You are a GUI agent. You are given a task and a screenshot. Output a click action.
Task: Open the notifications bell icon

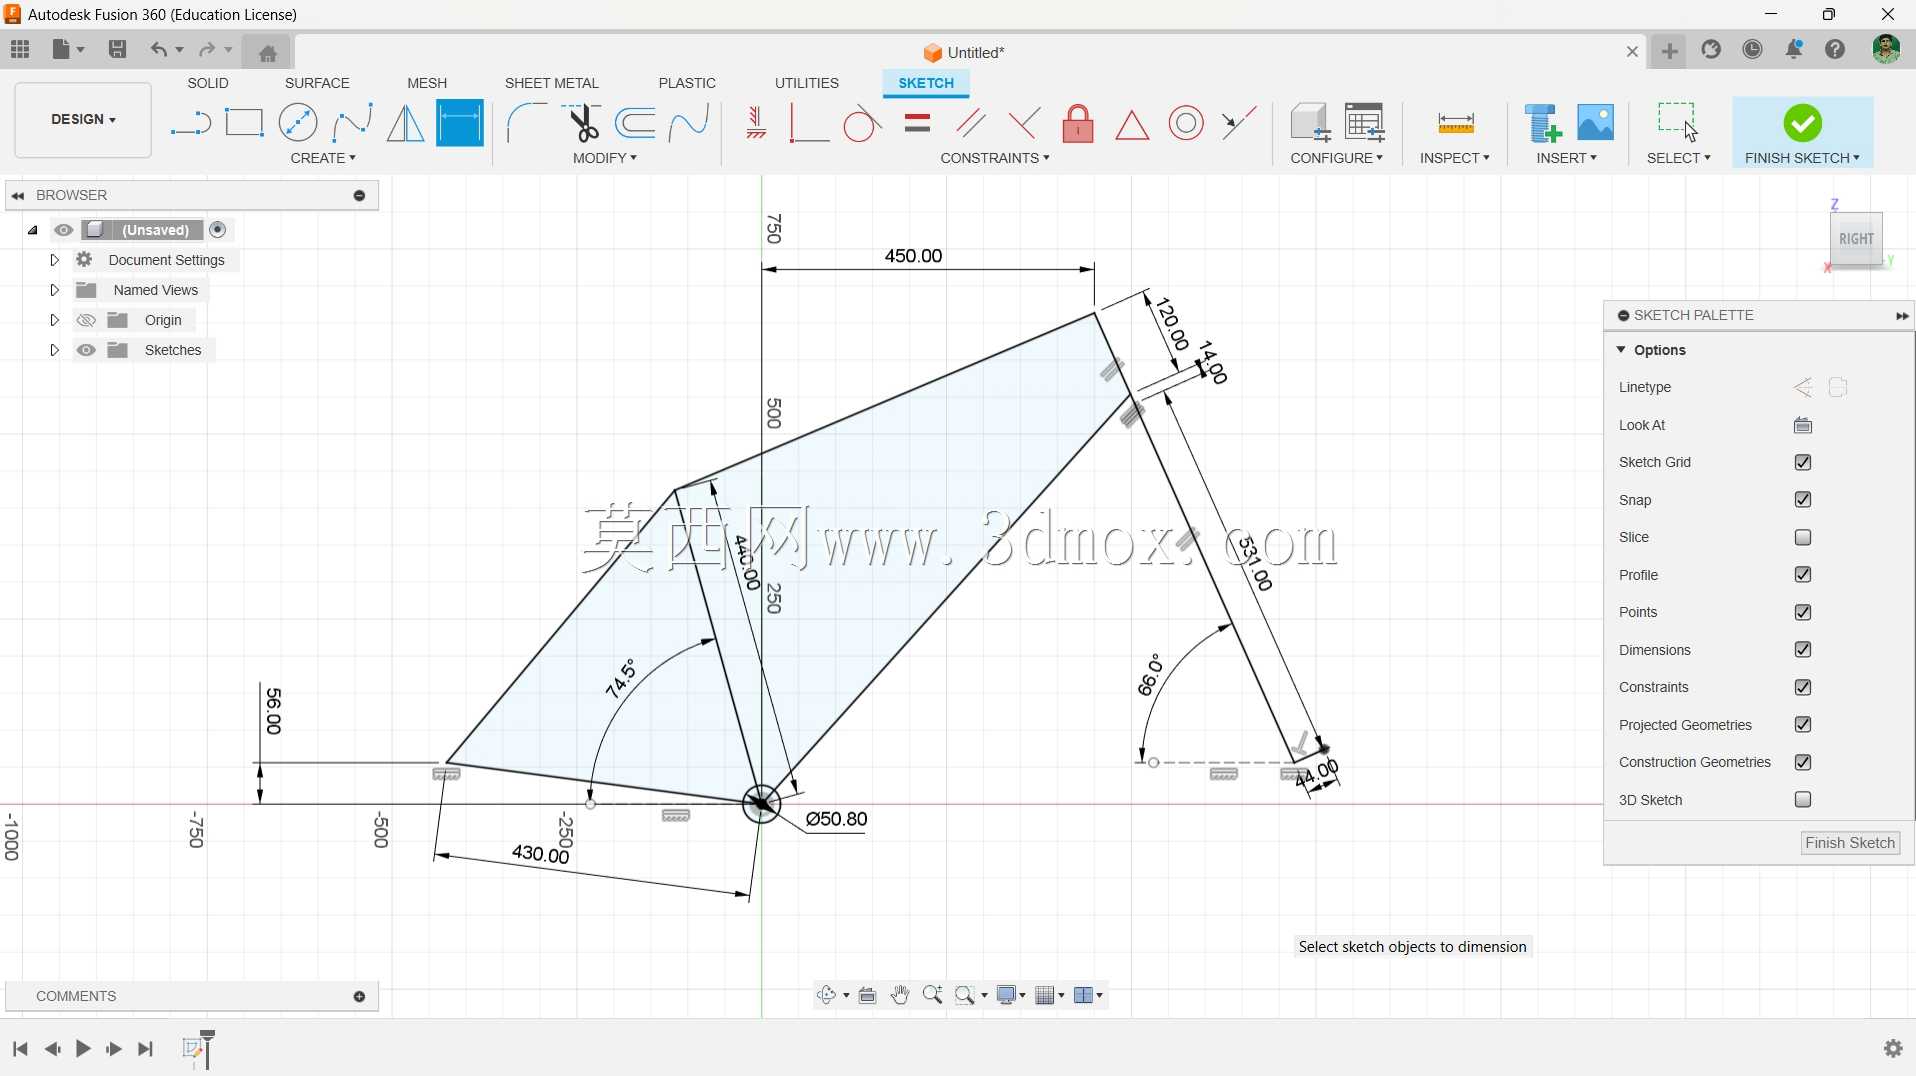coord(1794,49)
